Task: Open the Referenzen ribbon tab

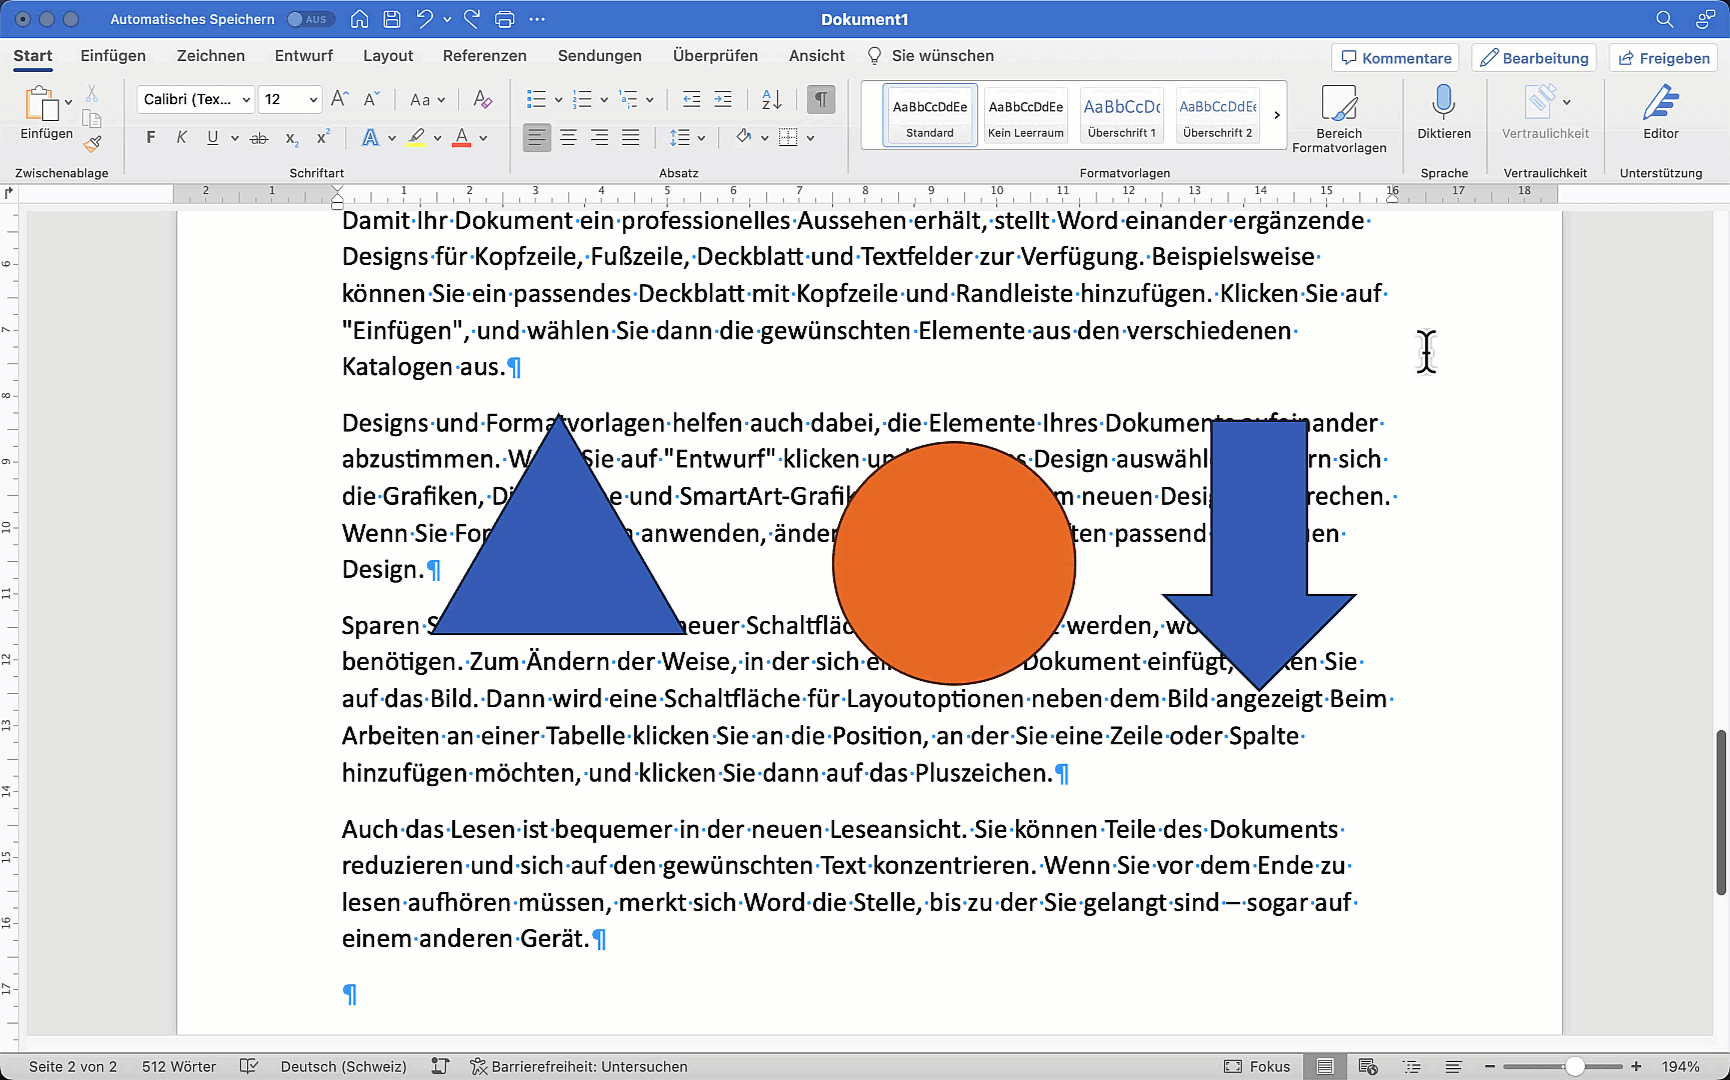Action: (x=484, y=56)
